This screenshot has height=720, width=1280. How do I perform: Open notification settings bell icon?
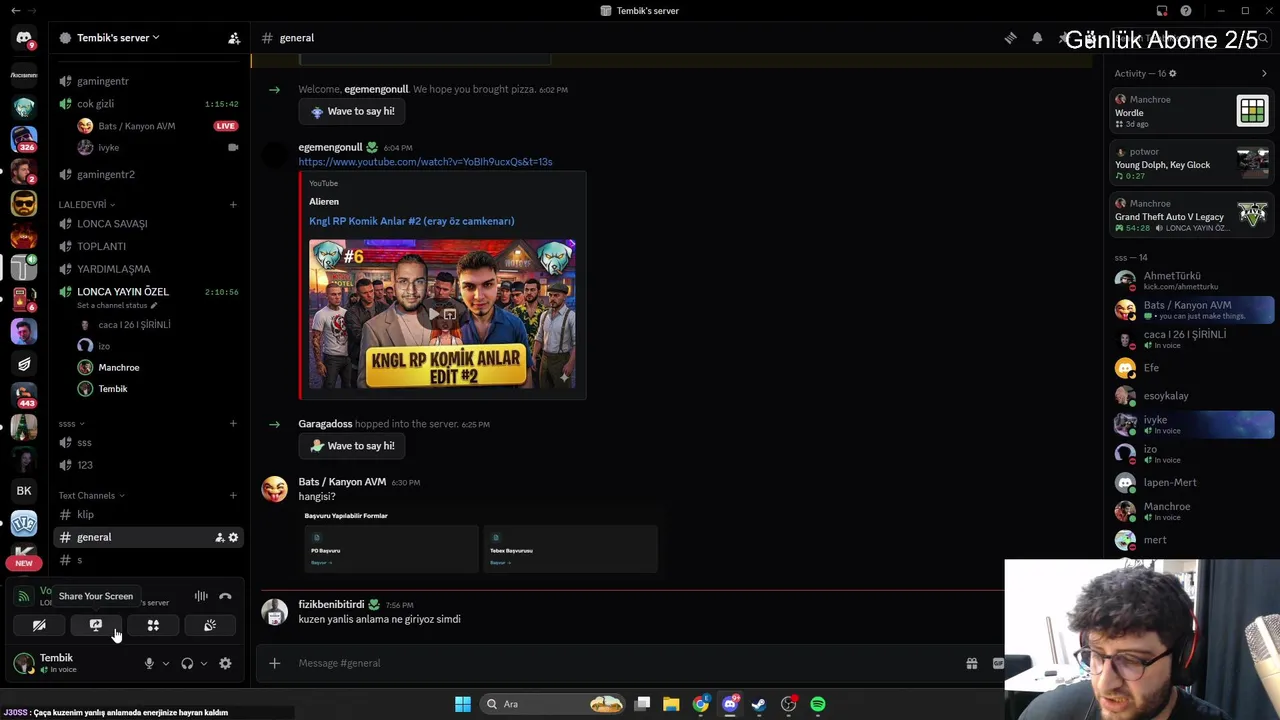point(1037,38)
